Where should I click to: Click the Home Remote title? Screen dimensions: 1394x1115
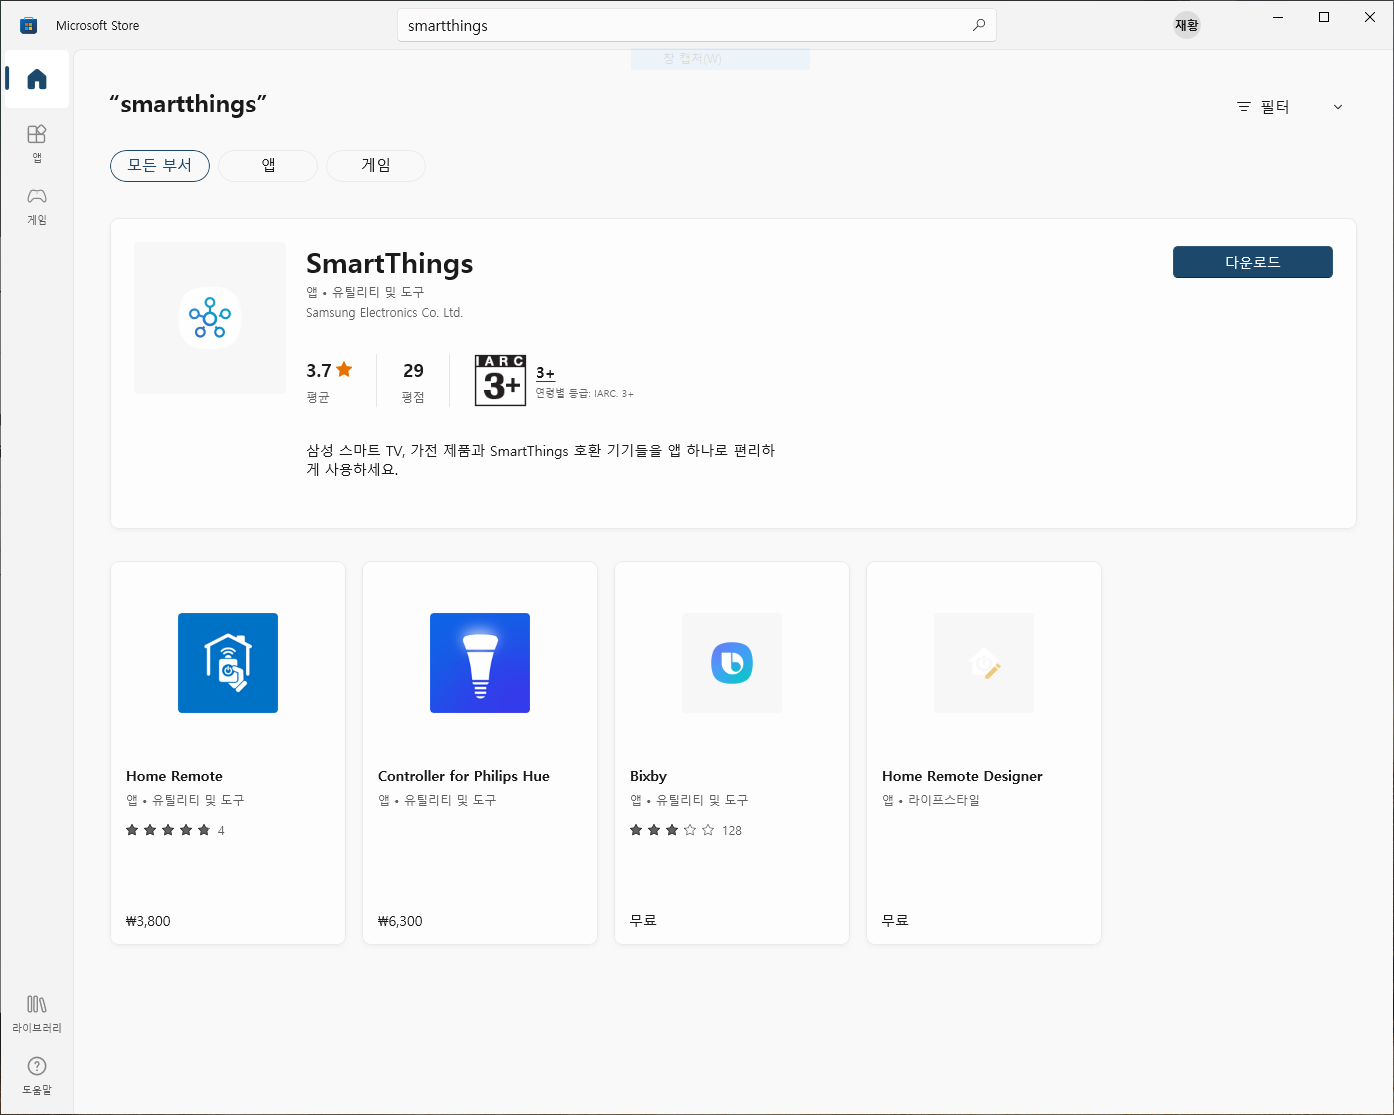(x=174, y=776)
